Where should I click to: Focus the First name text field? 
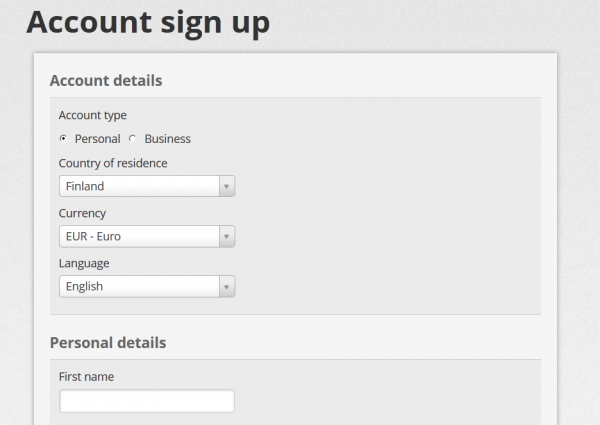click(147, 401)
